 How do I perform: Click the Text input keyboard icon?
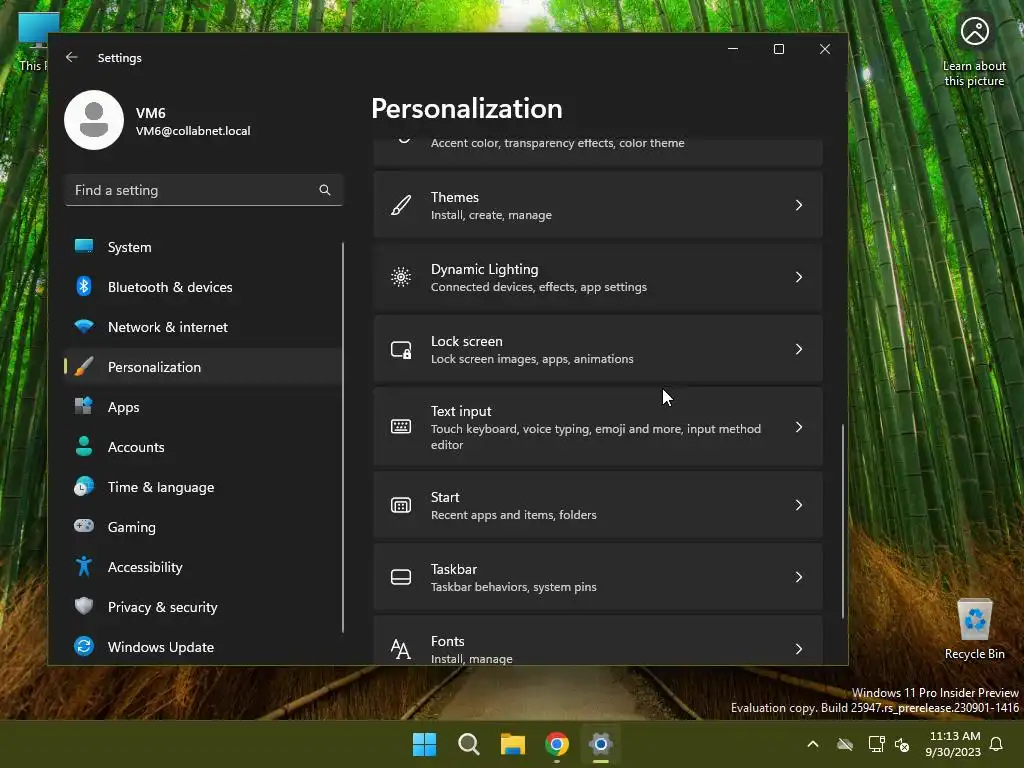pos(401,427)
